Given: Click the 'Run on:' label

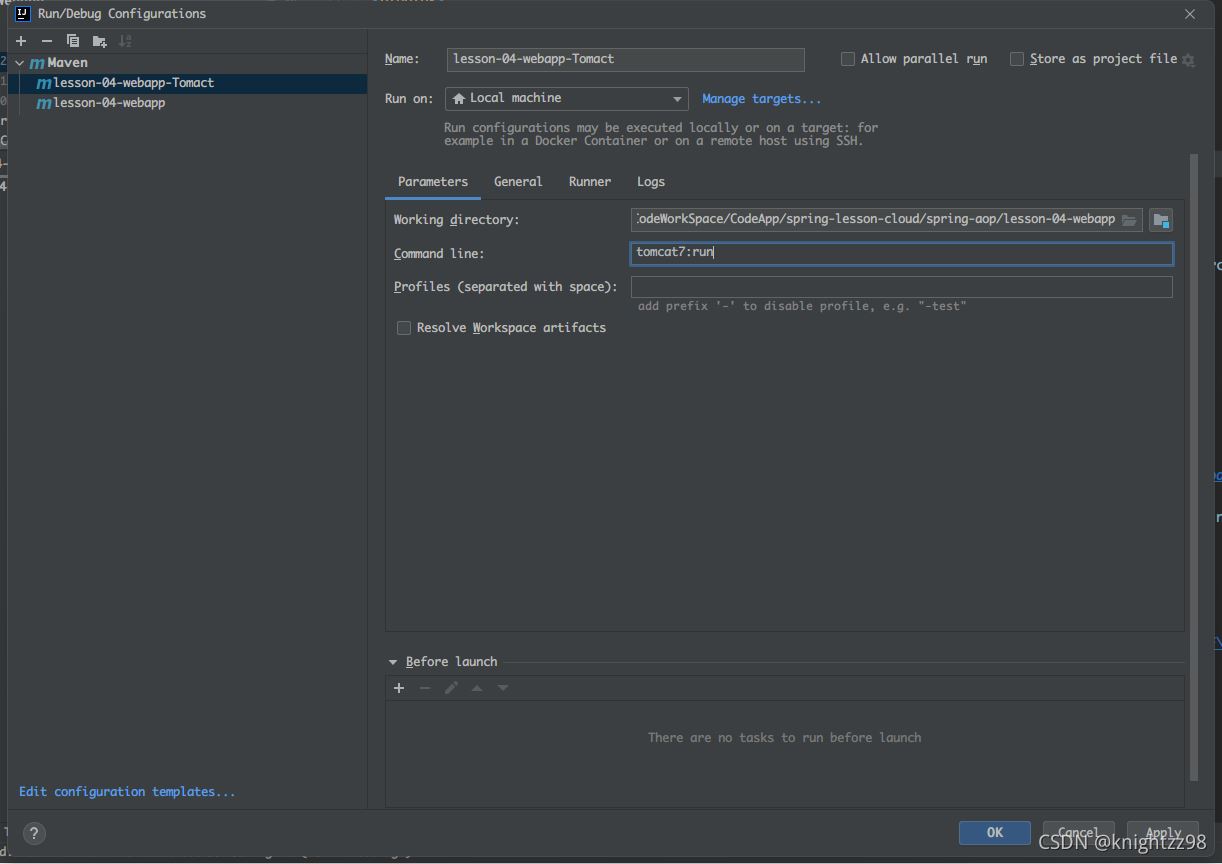Looking at the screenshot, I should [x=409, y=99].
